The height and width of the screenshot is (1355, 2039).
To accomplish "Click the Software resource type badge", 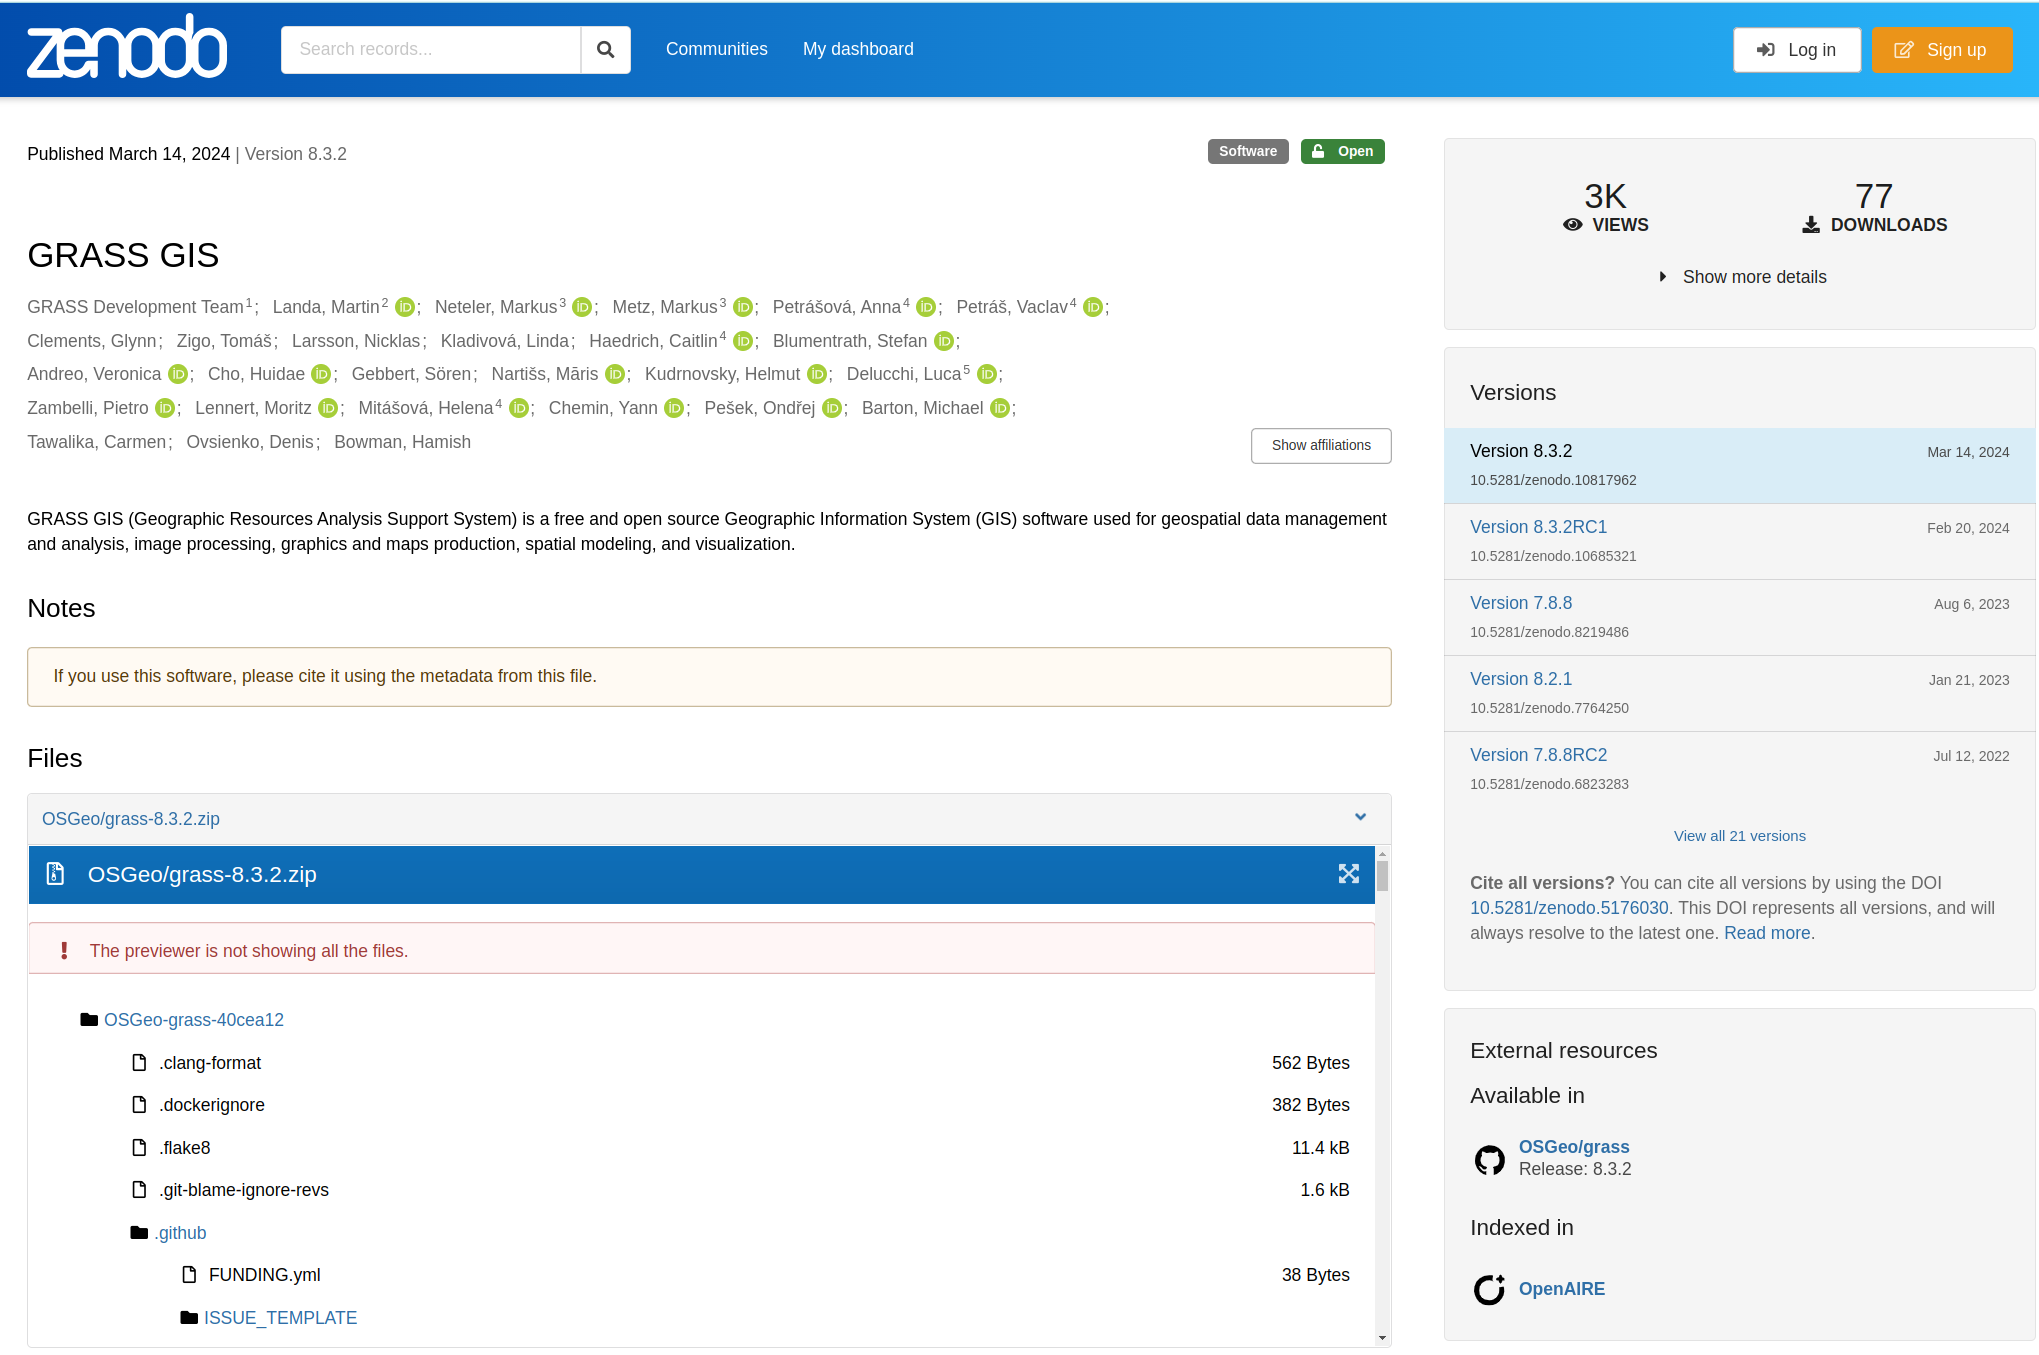I will coord(1248,151).
